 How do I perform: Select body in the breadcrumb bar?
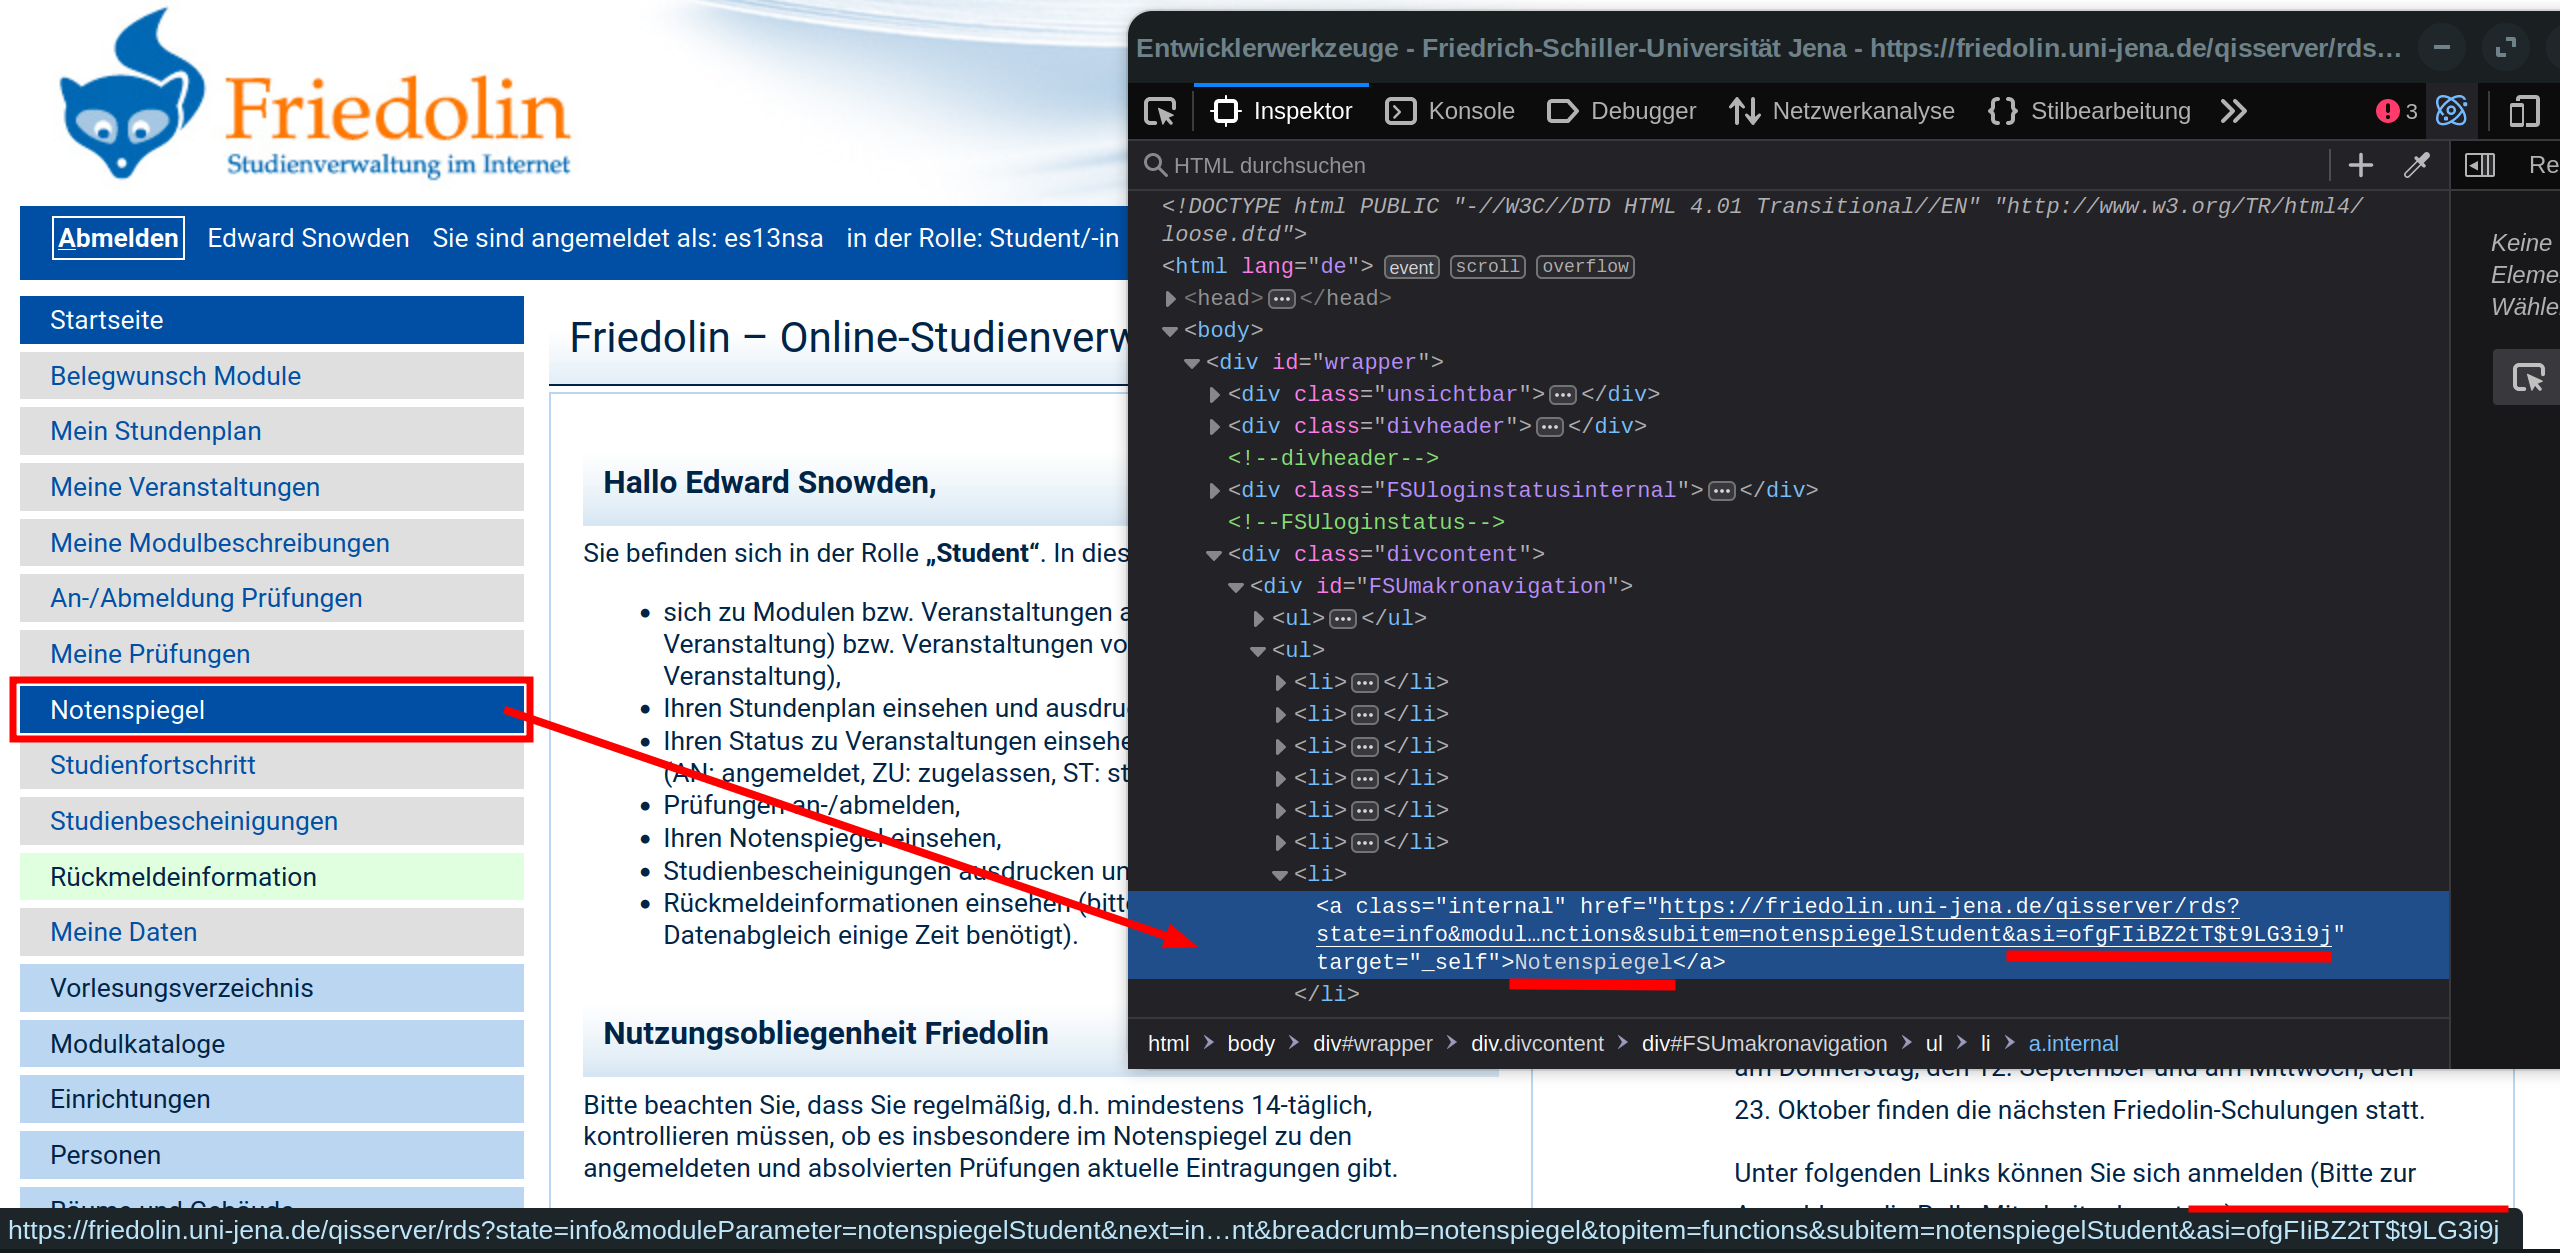click(1251, 1043)
